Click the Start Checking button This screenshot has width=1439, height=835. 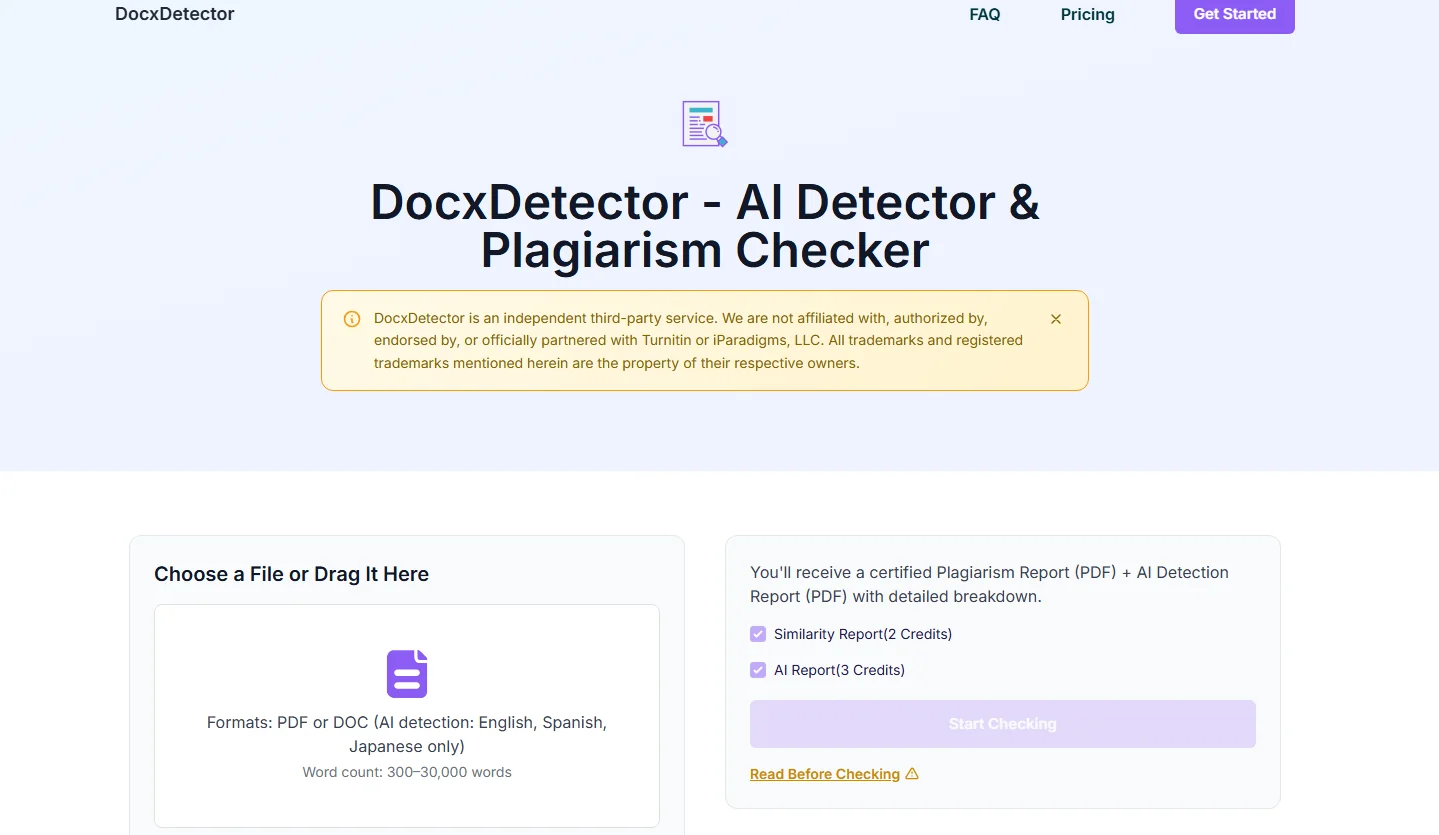[1003, 724]
